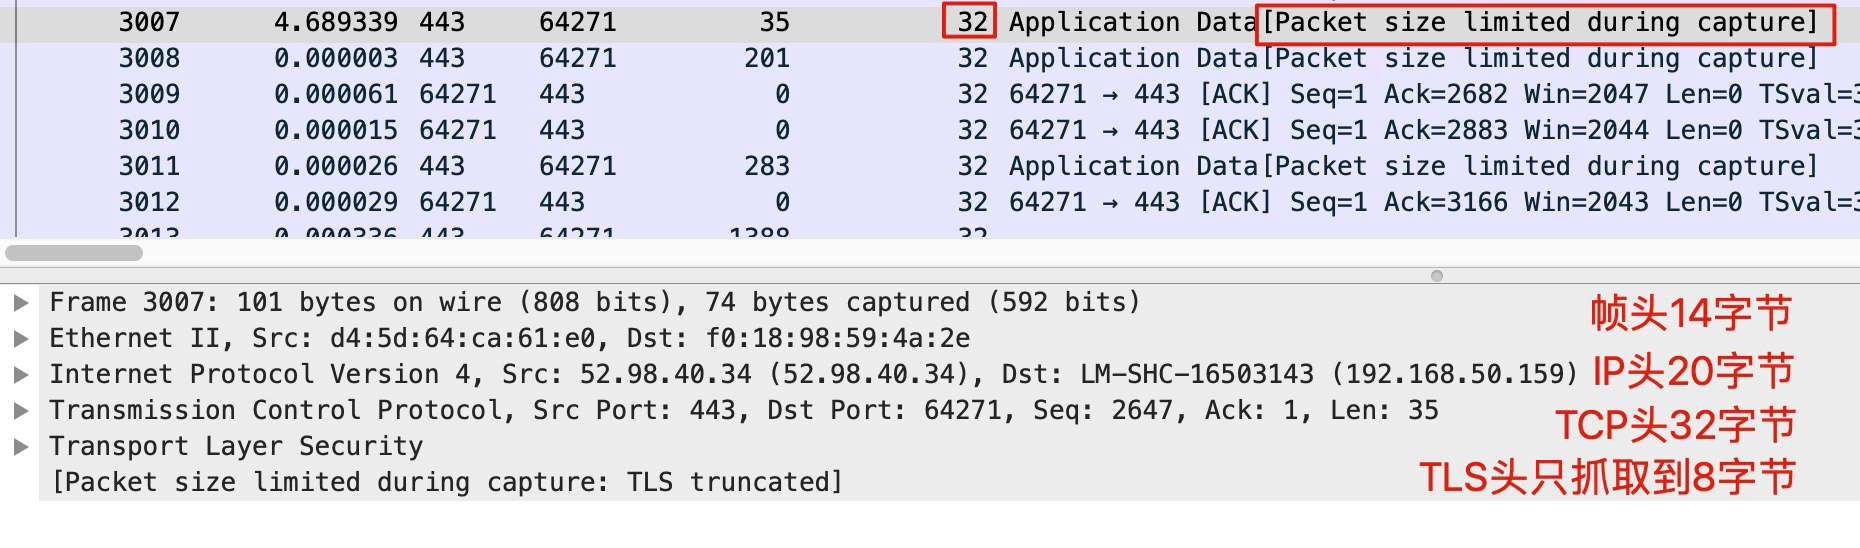Viewport: 1860px width, 548px height.
Task: Expand the Transport Layer Security section
Action: click(x=20, y=447)
